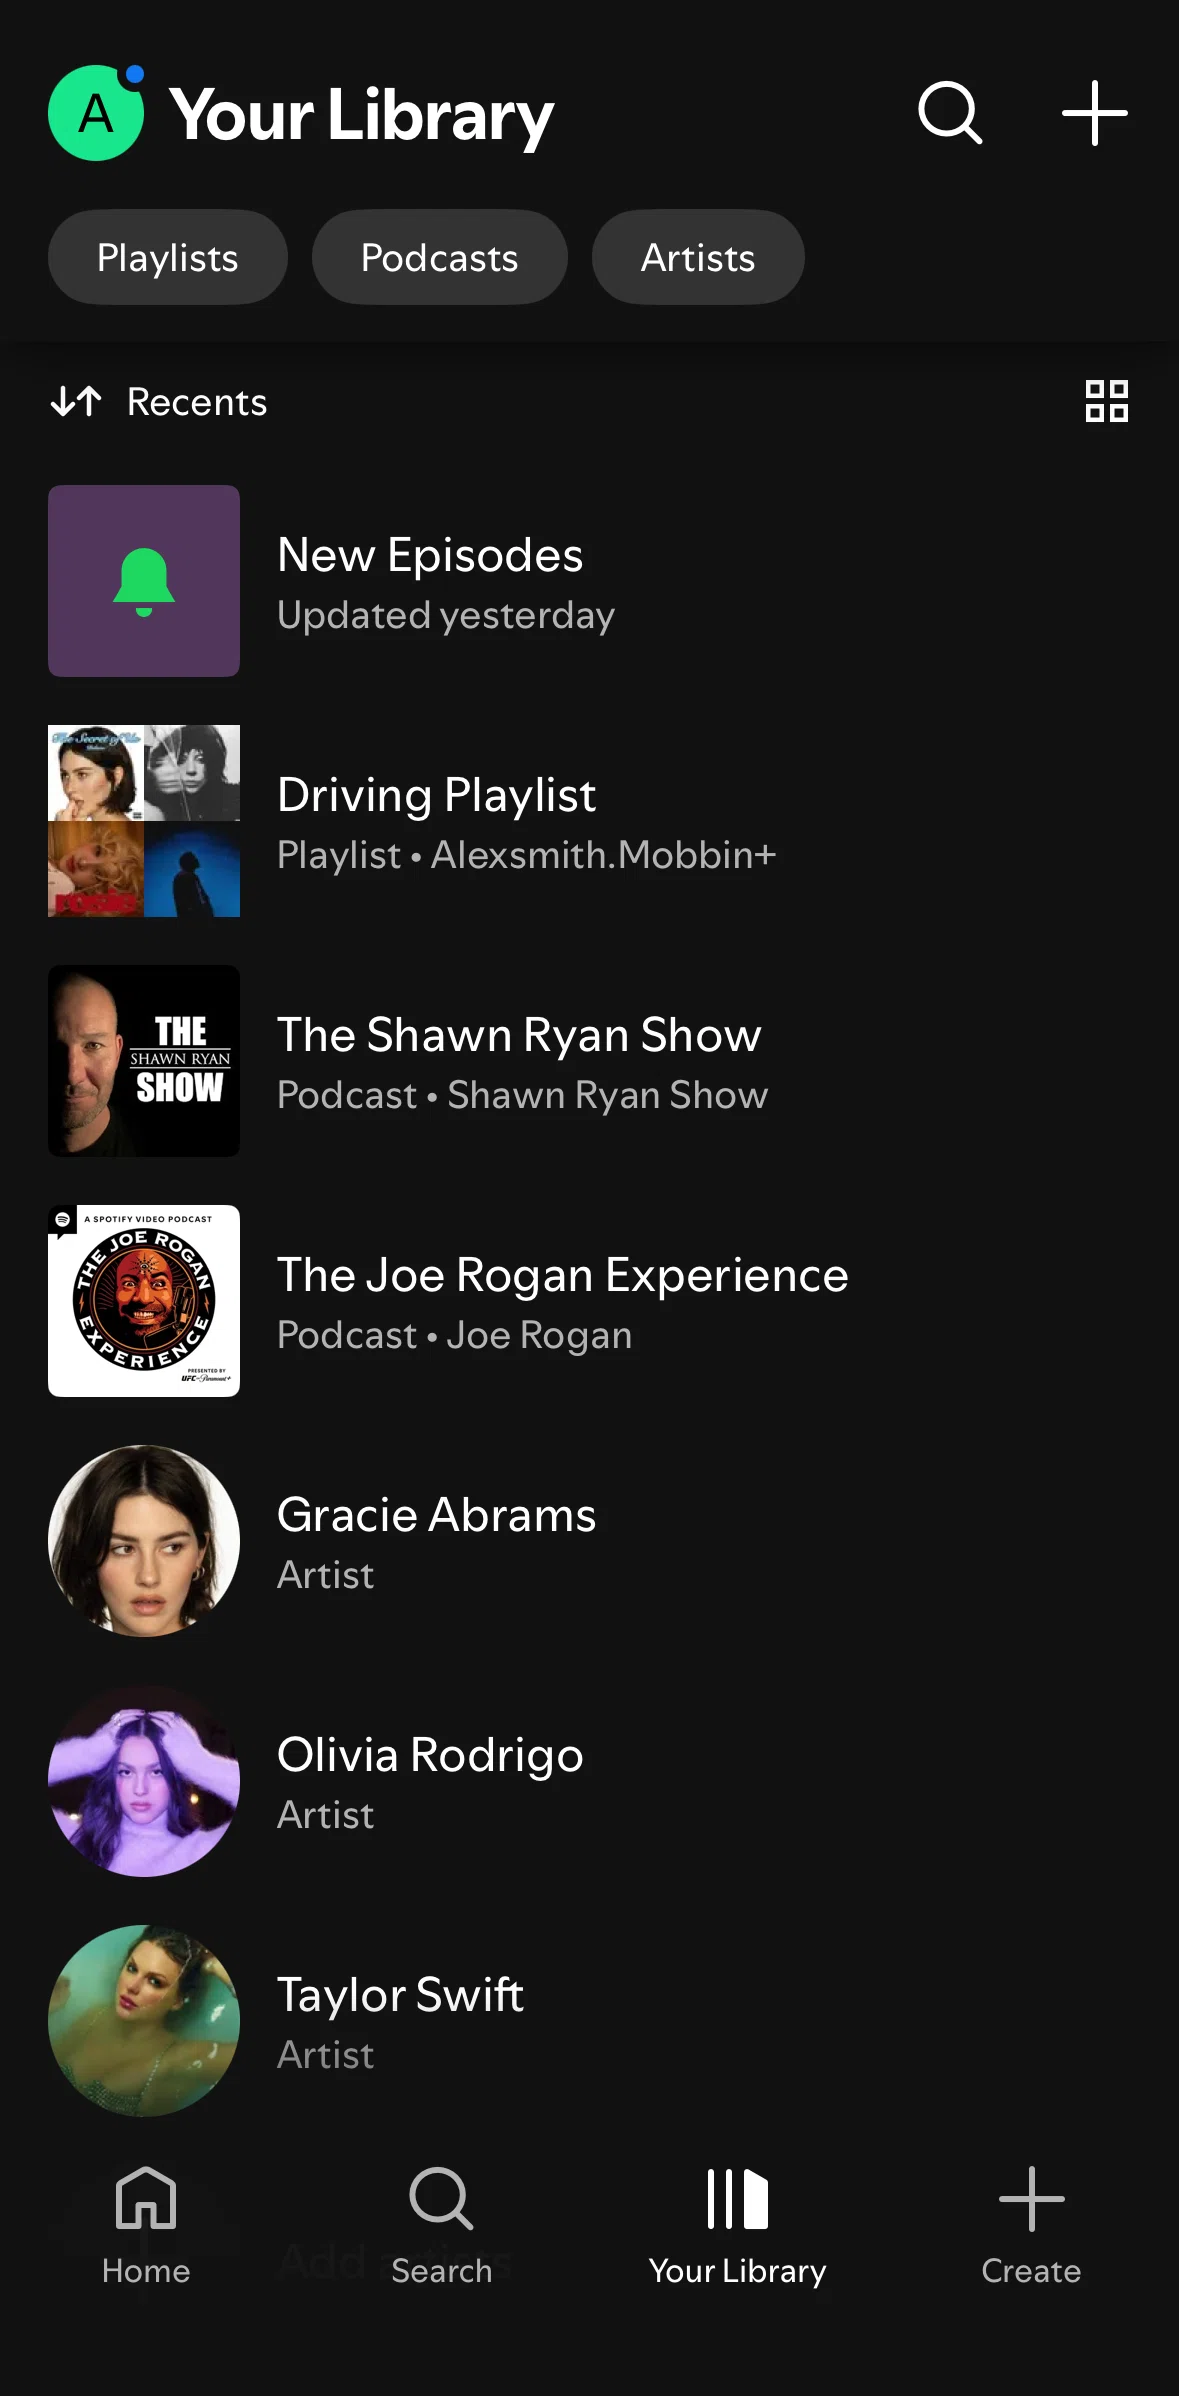This screenshot has height=2396, width=1179.
Task: Open the New Episodes title
Action: pyautogui.click(x=430, y=555)
